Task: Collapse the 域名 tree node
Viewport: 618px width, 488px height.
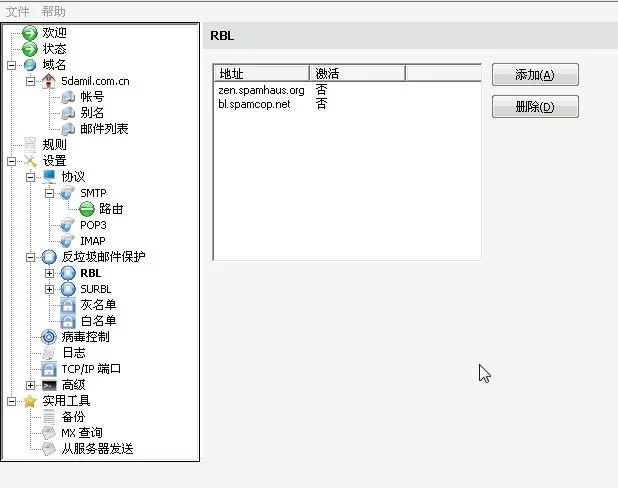Action: (x=11, y=65)
